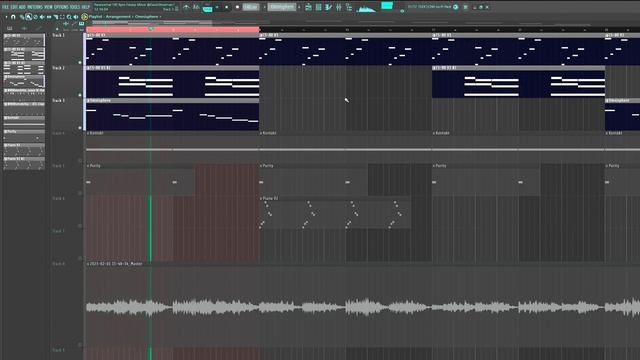Select the Mute tool in playlist toolbar
Image resolution: width=640 pixels, height=360 pixels.
(x=42, y=17)
